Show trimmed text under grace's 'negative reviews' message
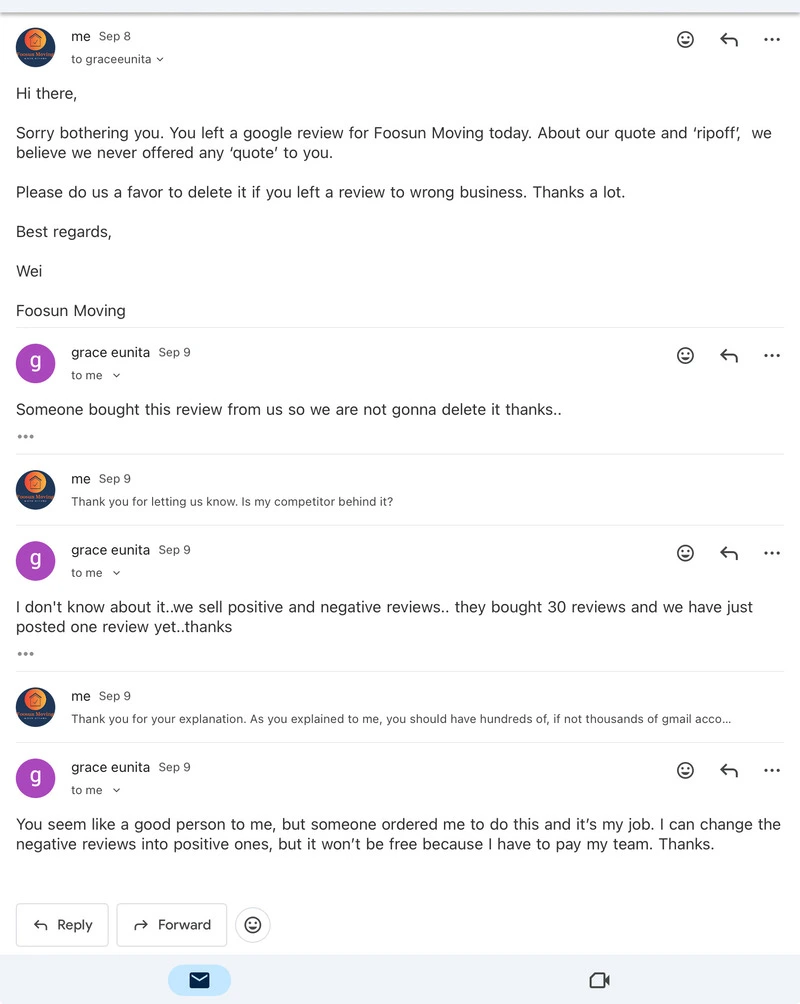Screen dimensions: 800x1004 point(25,653)
